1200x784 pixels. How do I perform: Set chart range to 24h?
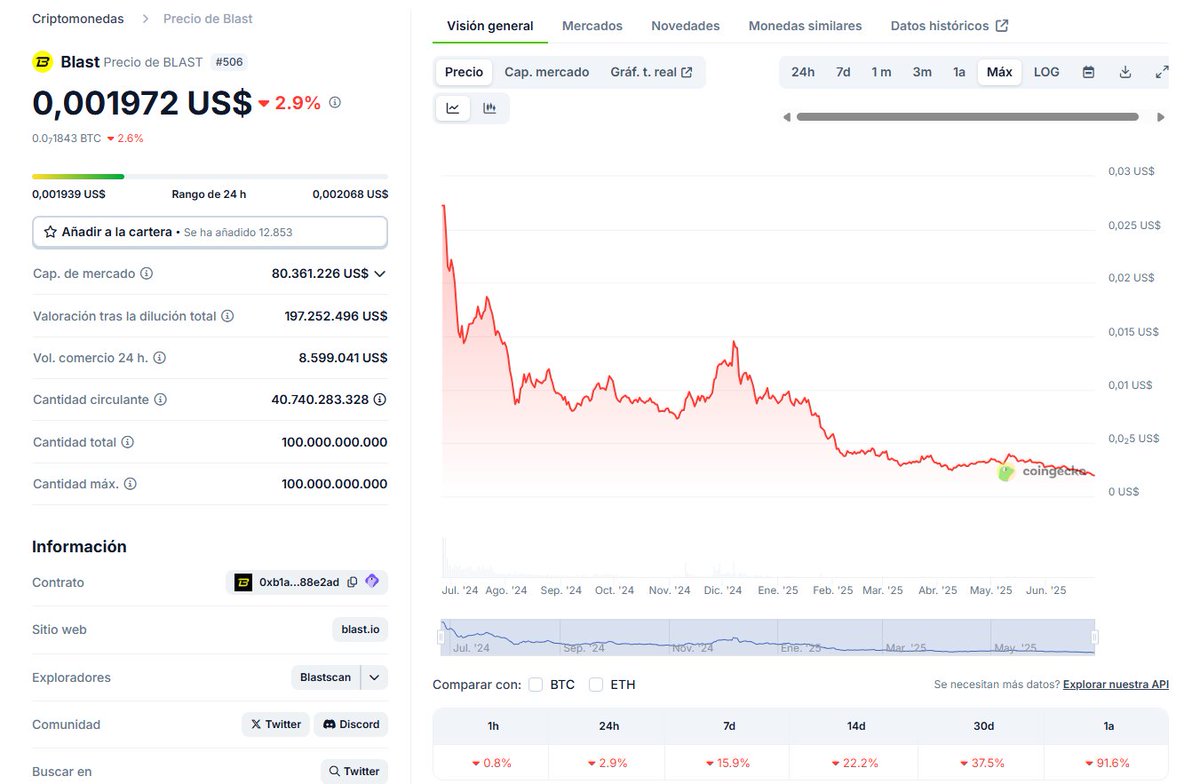click(803, 72)
